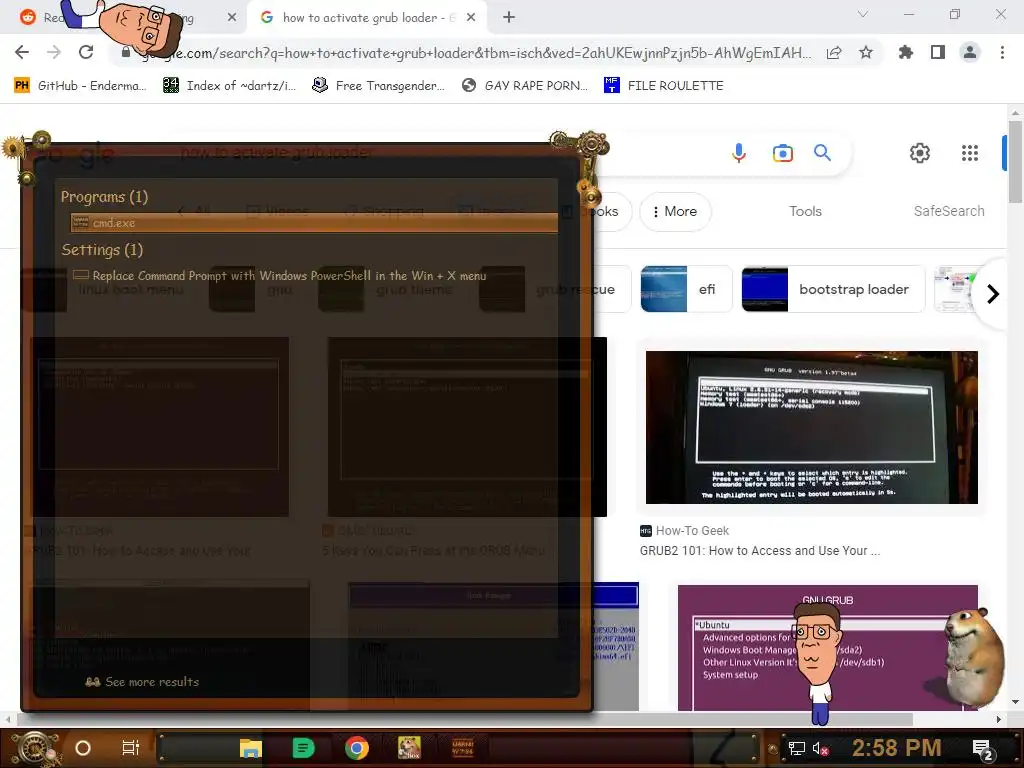This screenshot has width=1024, height=768.
Task: Close the 'how to activate grub loader' tab
Action: tap(471, 18)
